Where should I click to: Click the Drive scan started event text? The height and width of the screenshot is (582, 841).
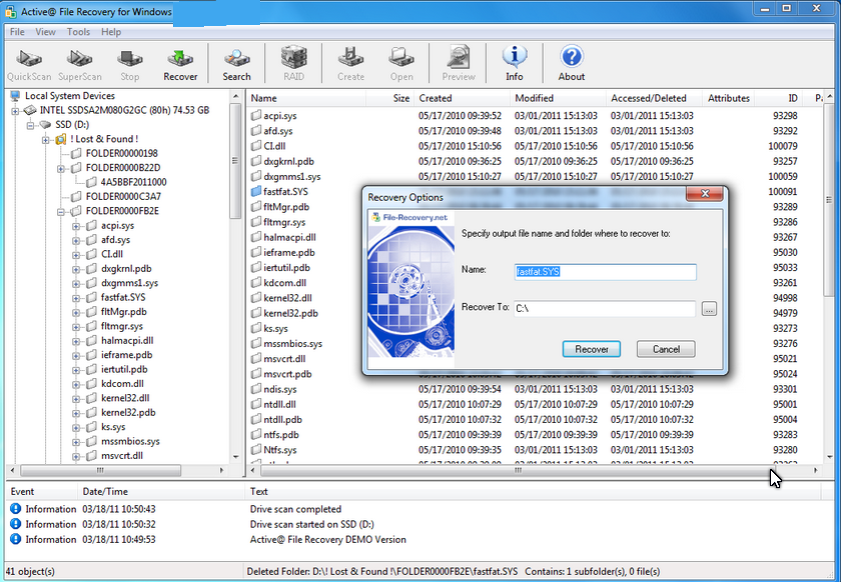tap(312, 524)
